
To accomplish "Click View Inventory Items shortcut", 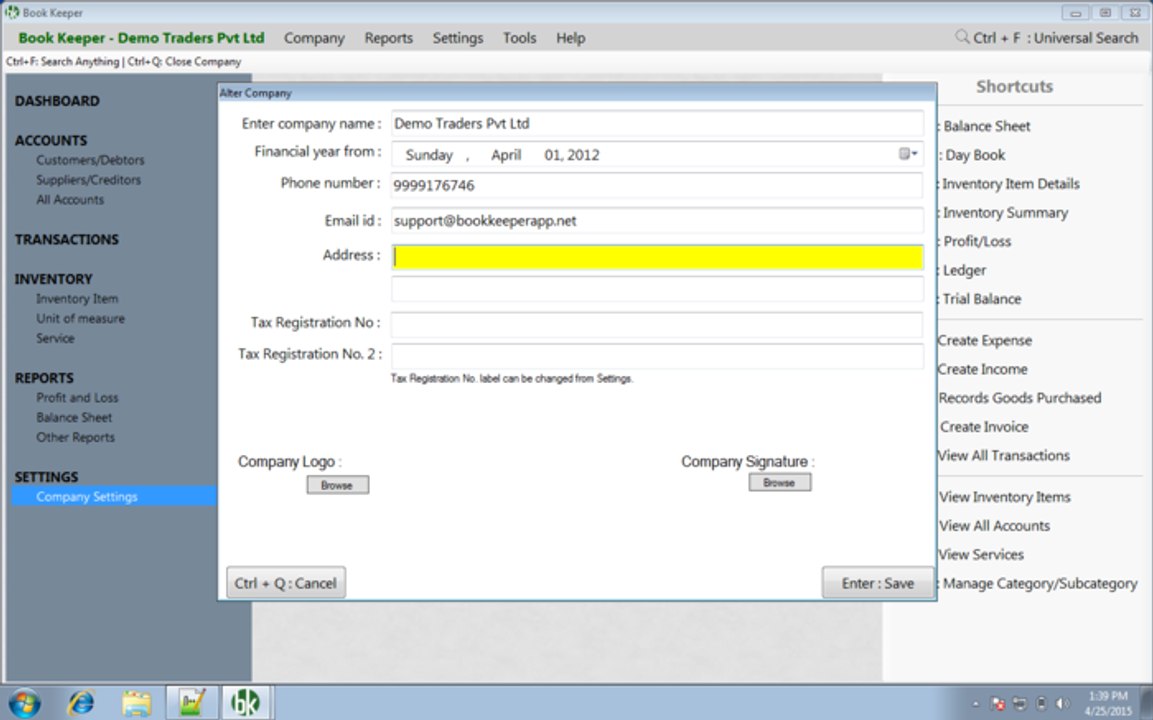I will [x=1004, y=497].
